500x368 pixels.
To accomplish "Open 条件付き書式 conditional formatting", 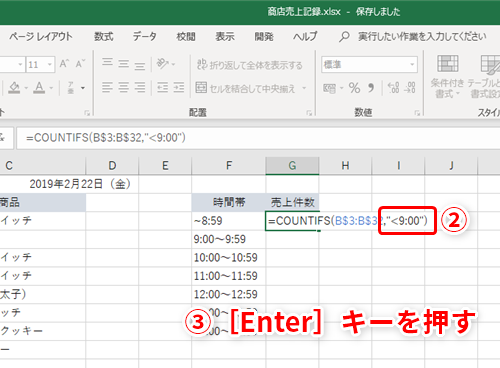I will [447, 77].
